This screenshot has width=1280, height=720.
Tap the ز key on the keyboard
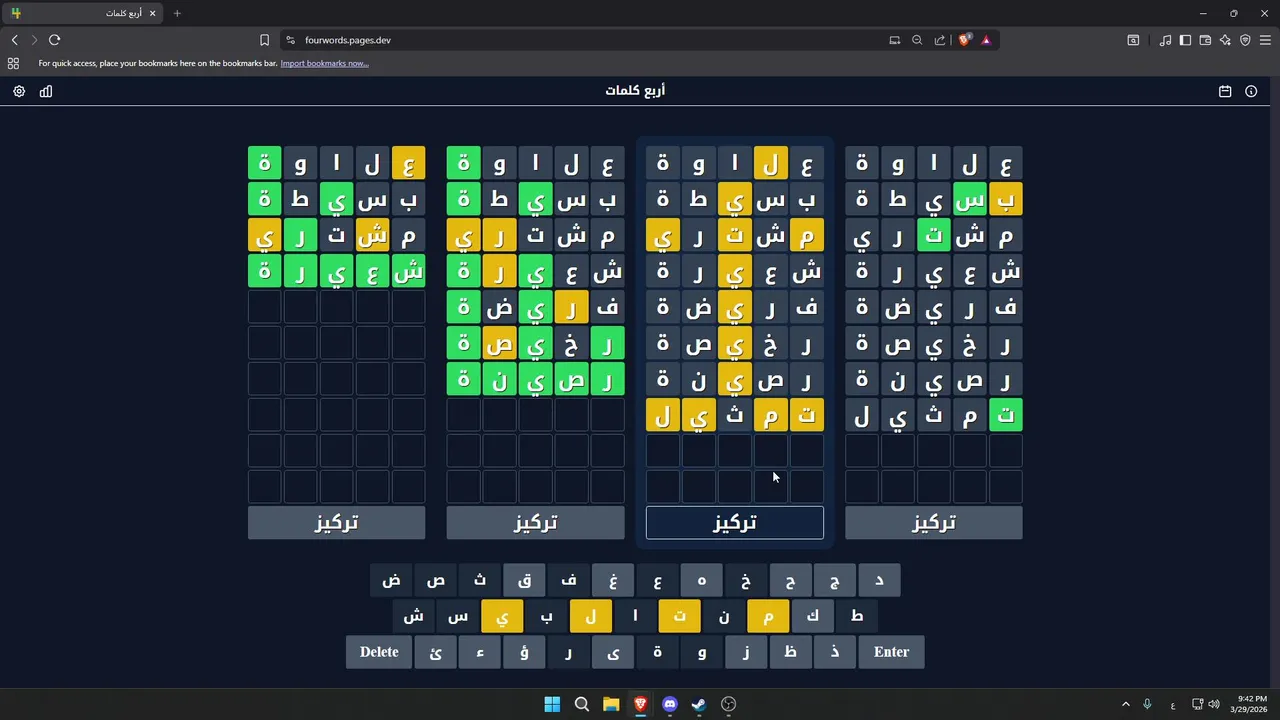pos(746,652)
